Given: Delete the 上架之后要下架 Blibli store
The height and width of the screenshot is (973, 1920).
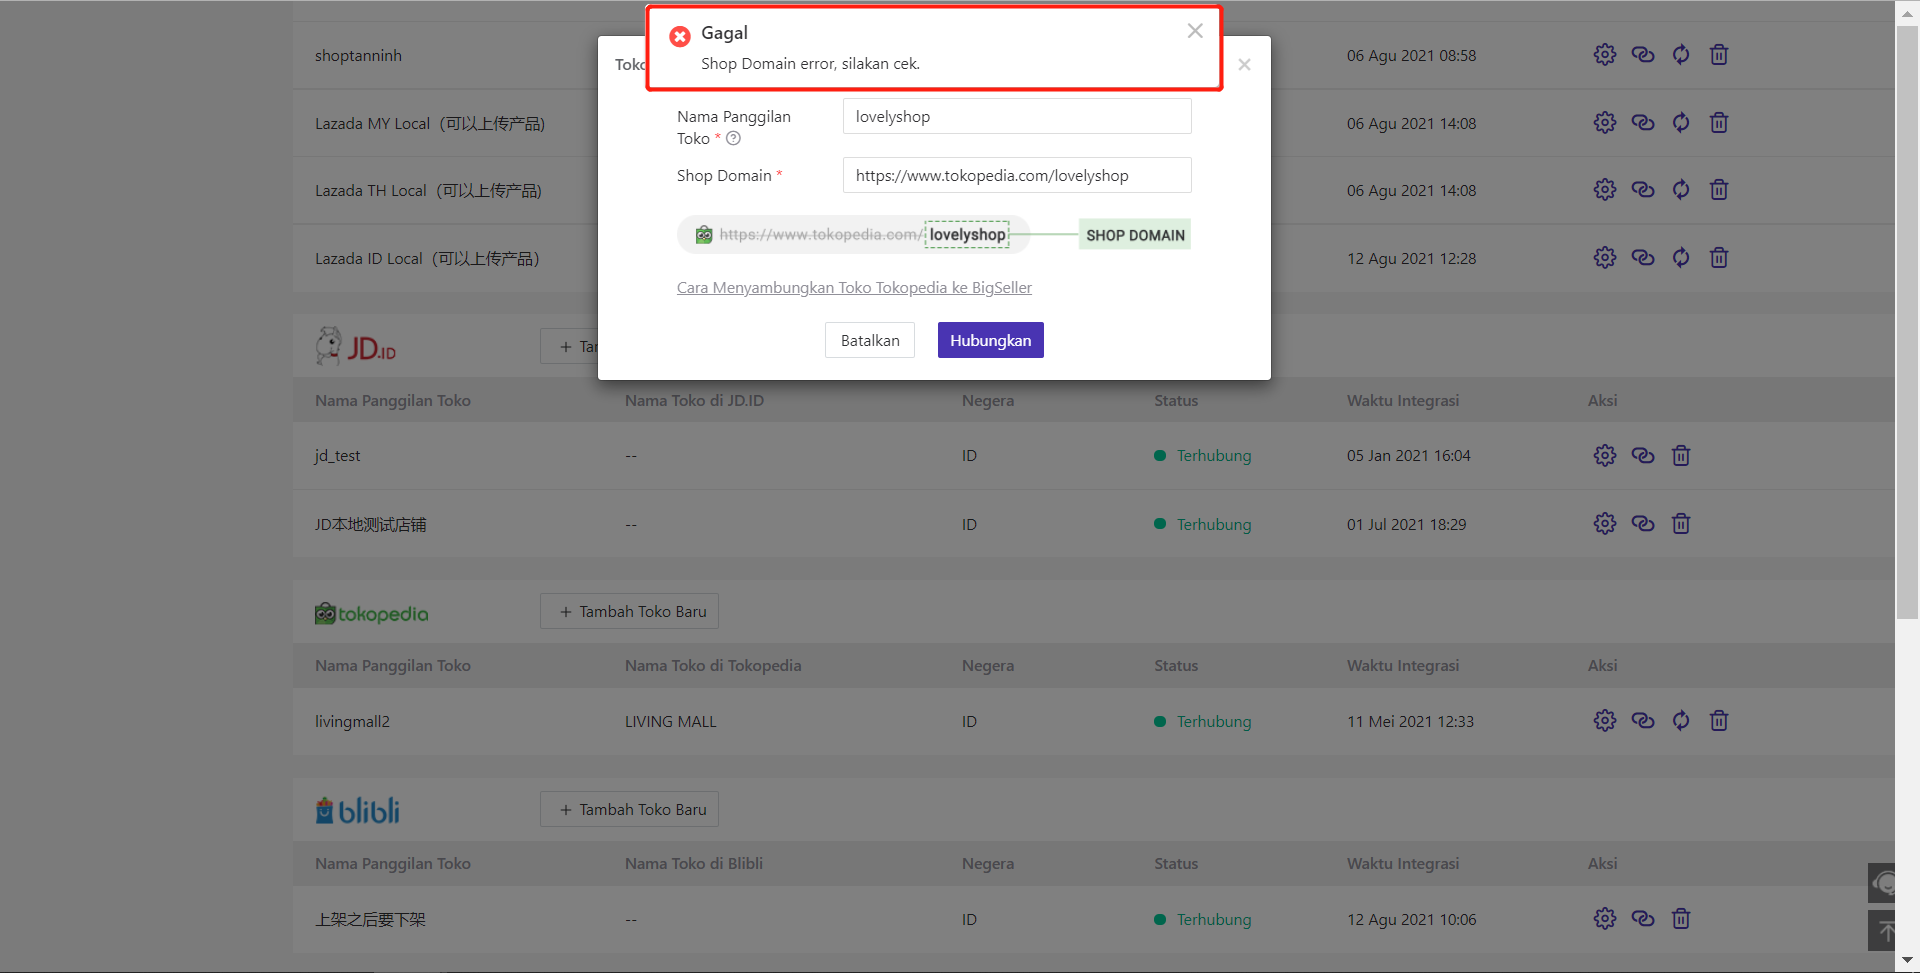Looking at the screenshot, I should point(1680,919).
